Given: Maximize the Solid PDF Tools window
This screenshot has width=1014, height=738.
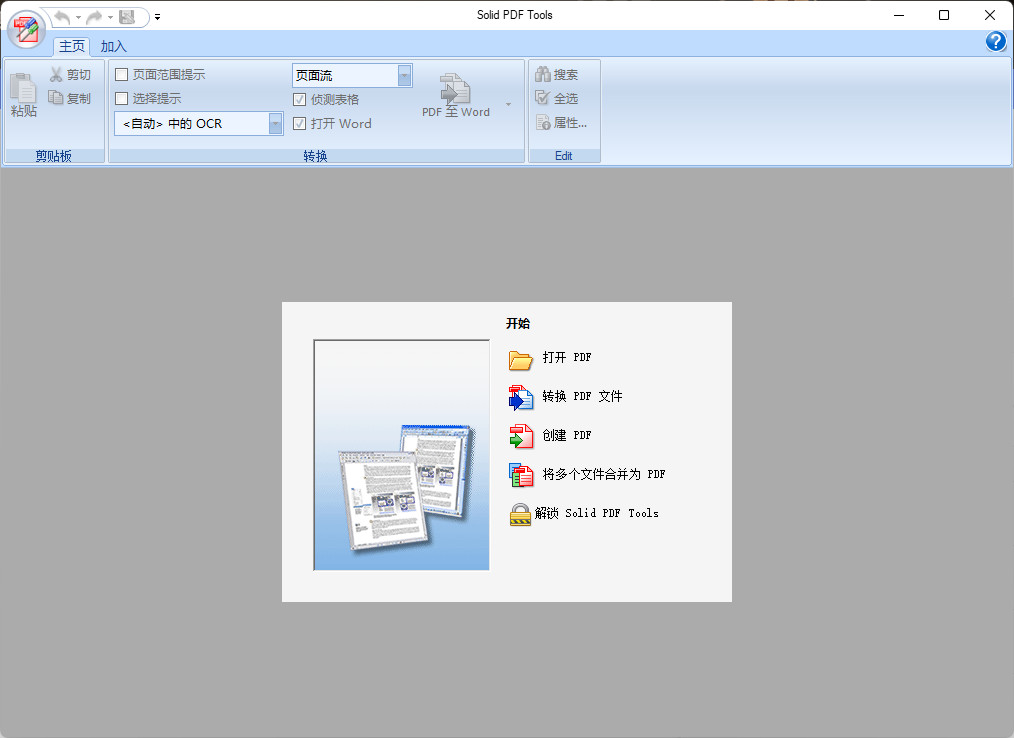Looking at the screenshot, I should coord(944,15).
